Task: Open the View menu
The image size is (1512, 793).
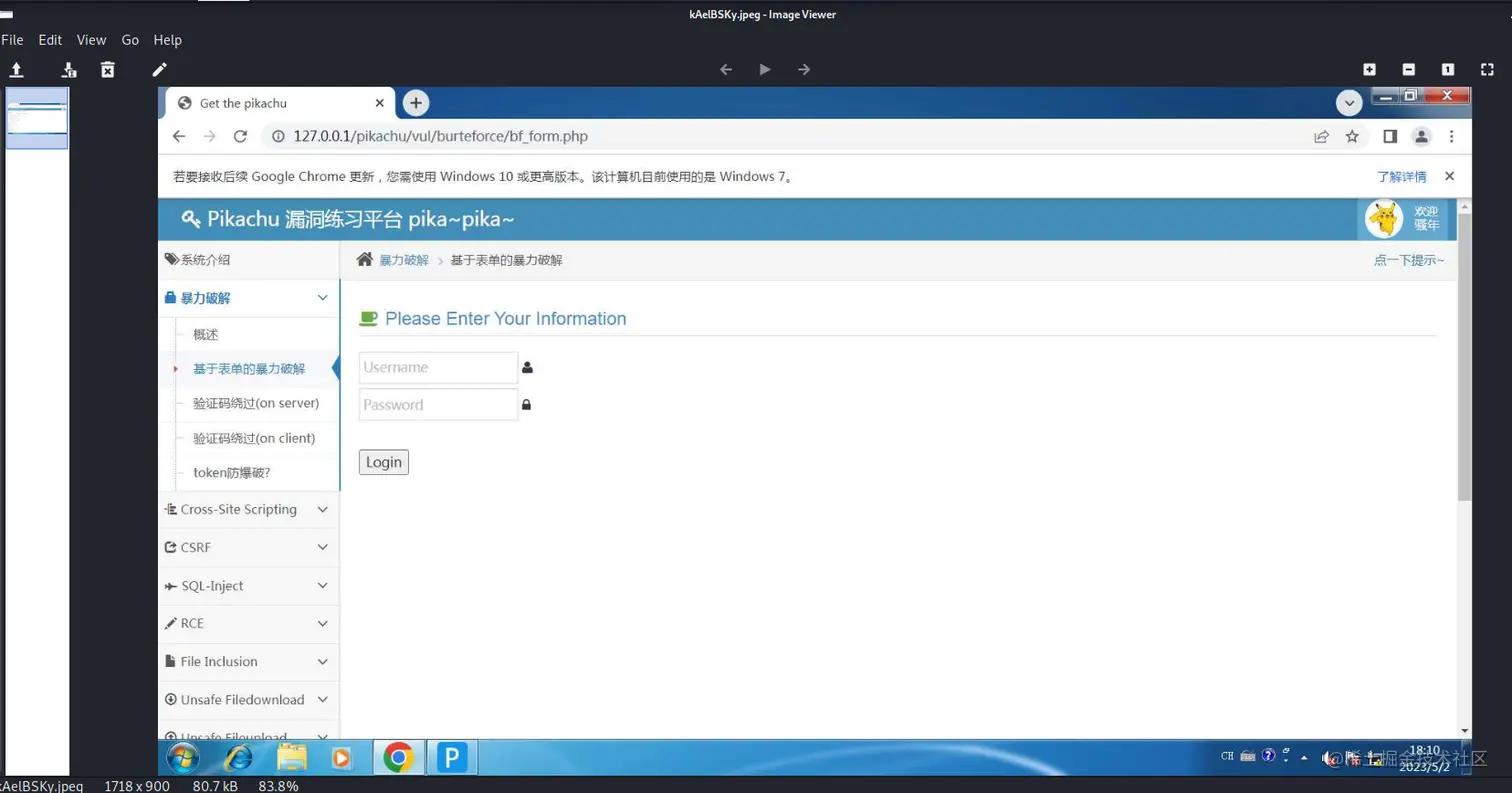Action: click(x=91, y=40)
